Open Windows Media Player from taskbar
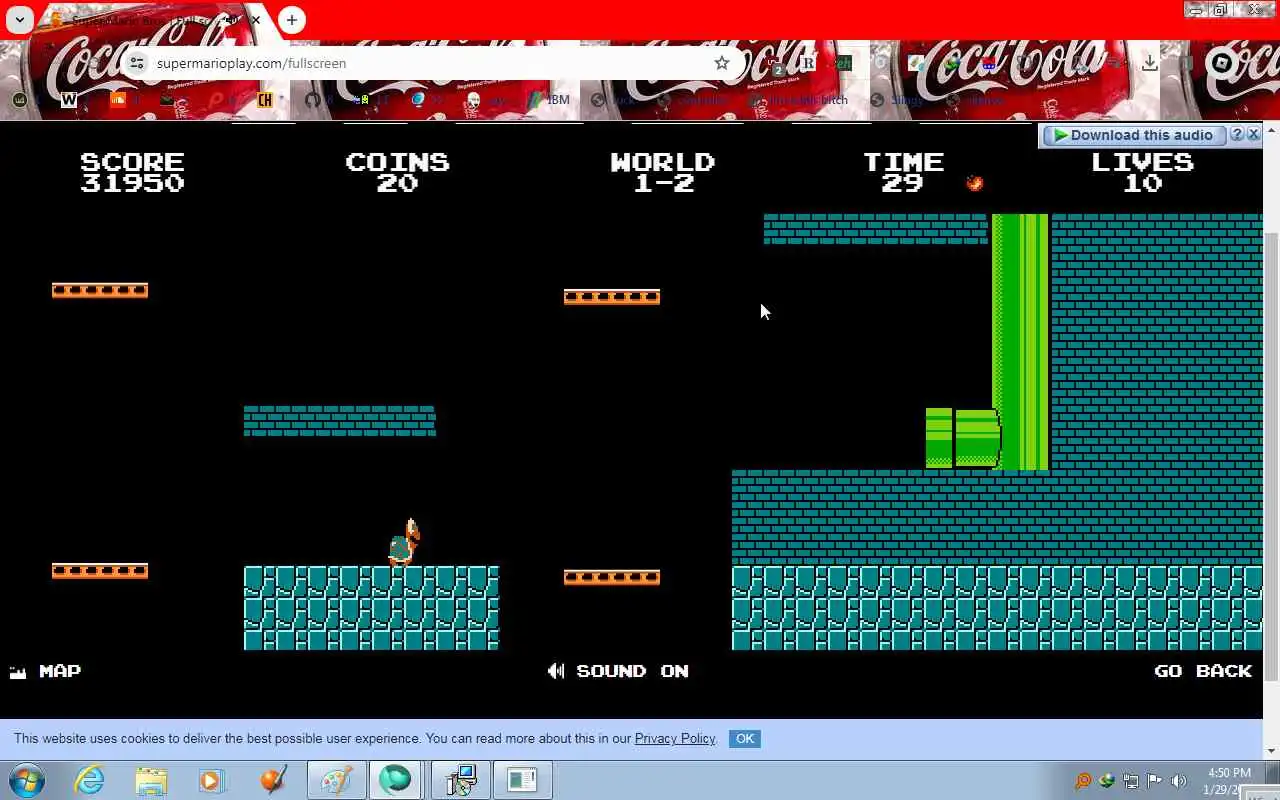This screenshot has width=1280, height=800. tap(212, 780)
